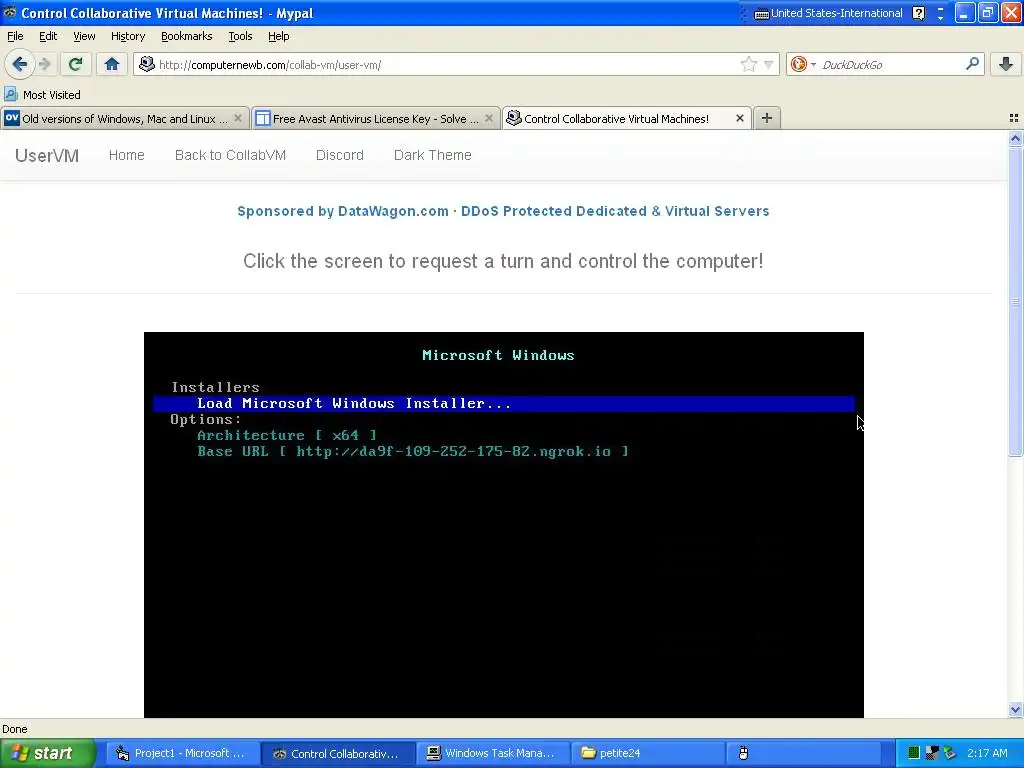Close the Control Collaborative Virtual Machines tab
1024x768 pixels.
tap(740, 118)
